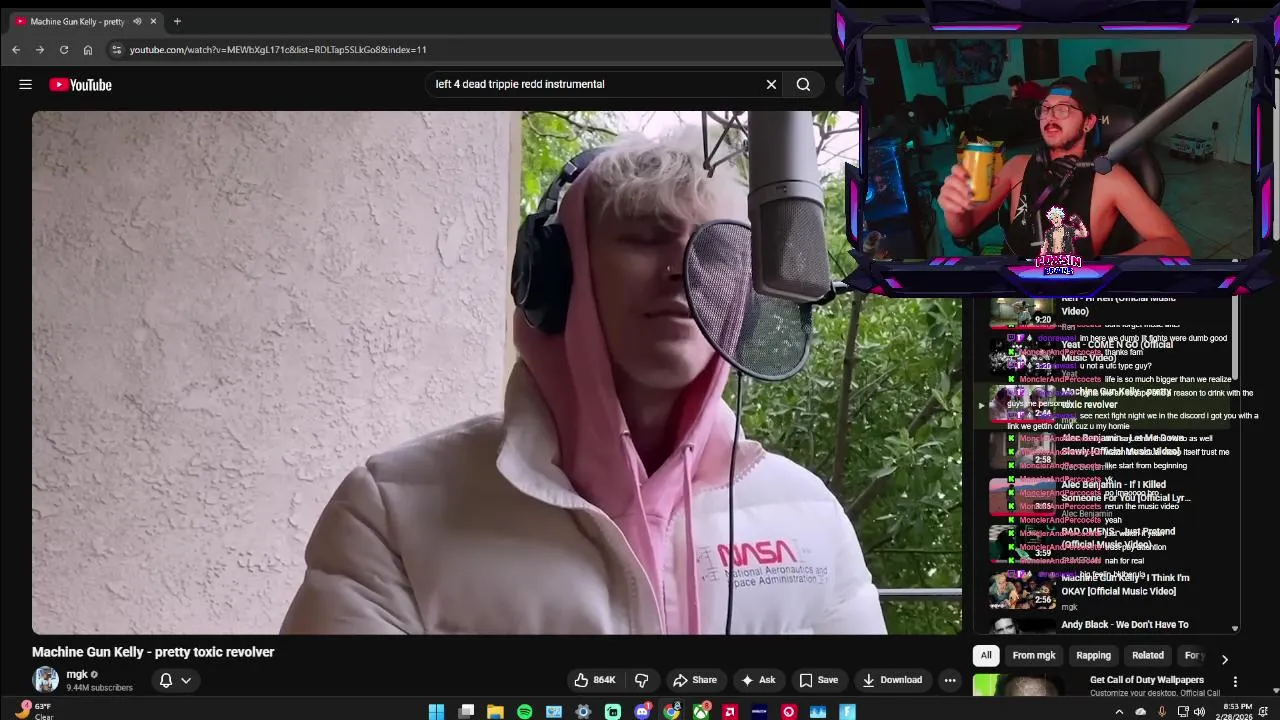Open the Xbox app from the taskbar
This screenshot has width=1280, height=720.
click(701, 712)
